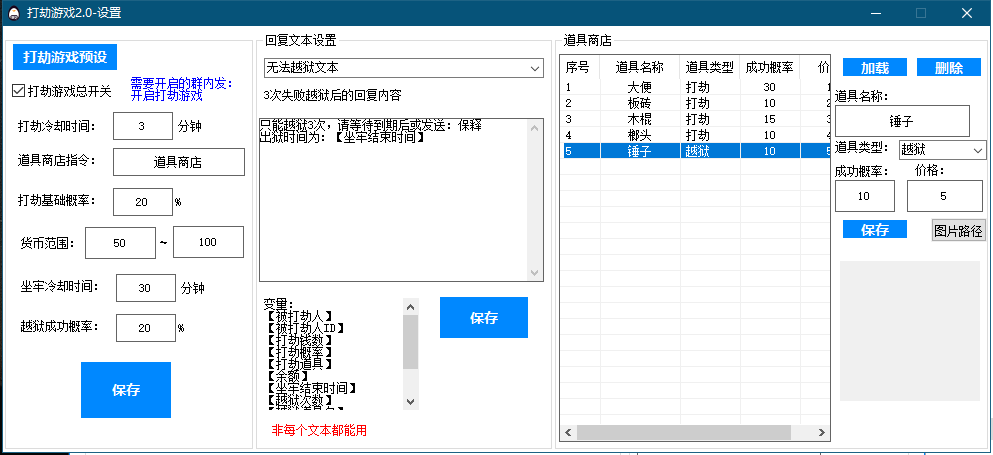Viewport: 993px width, 455px height.
Task: Focus the 打劫基础概率 input field
Action: [x=142, y=202]
